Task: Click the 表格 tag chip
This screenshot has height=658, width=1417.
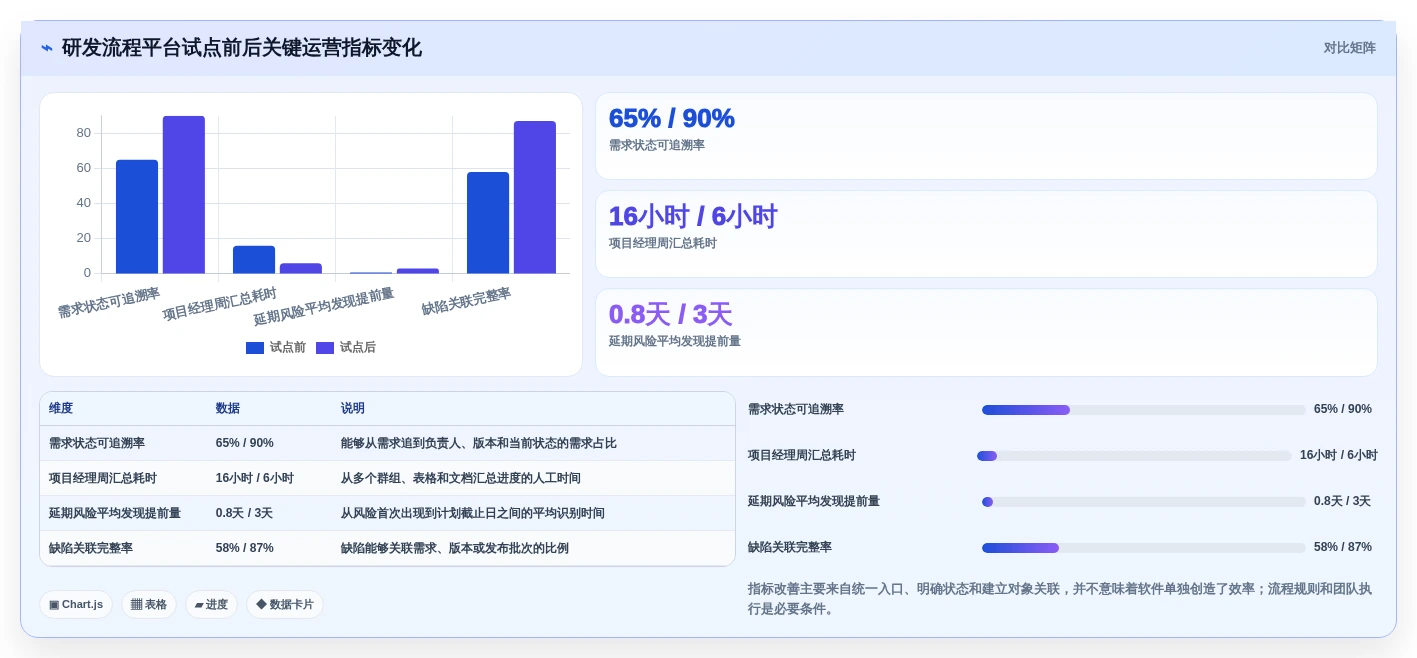Action: point(149,604)
